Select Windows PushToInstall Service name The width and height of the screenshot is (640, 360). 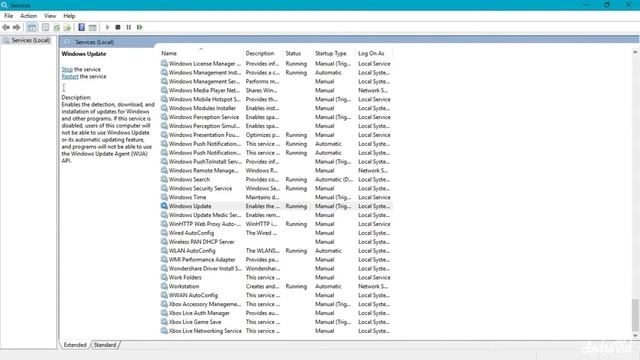(205, 162)
